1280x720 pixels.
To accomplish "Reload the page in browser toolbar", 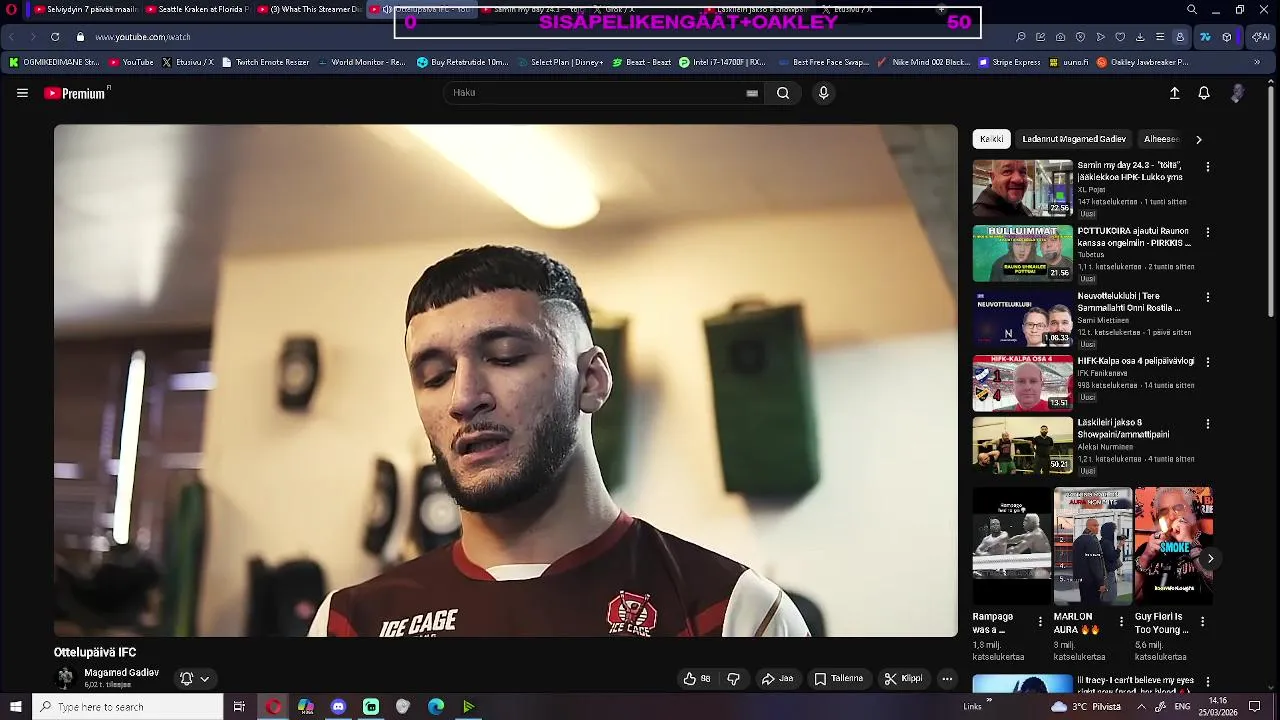I will point(55,37).
